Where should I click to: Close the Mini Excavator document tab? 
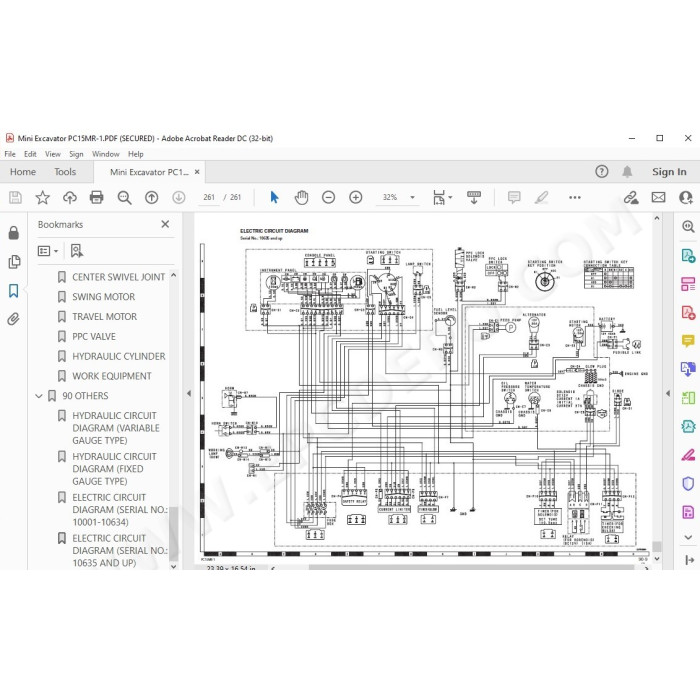click(x=197, y=172)
